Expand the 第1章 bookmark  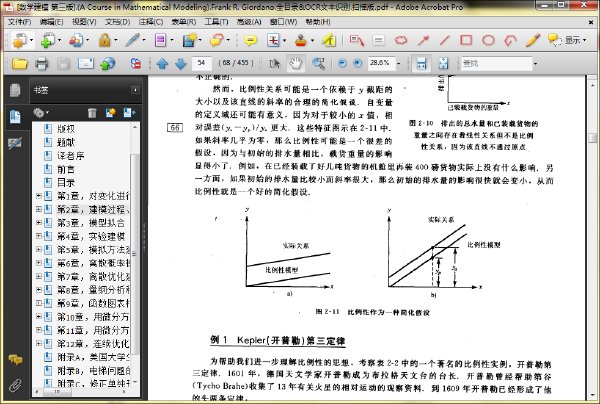coord(39,196)
